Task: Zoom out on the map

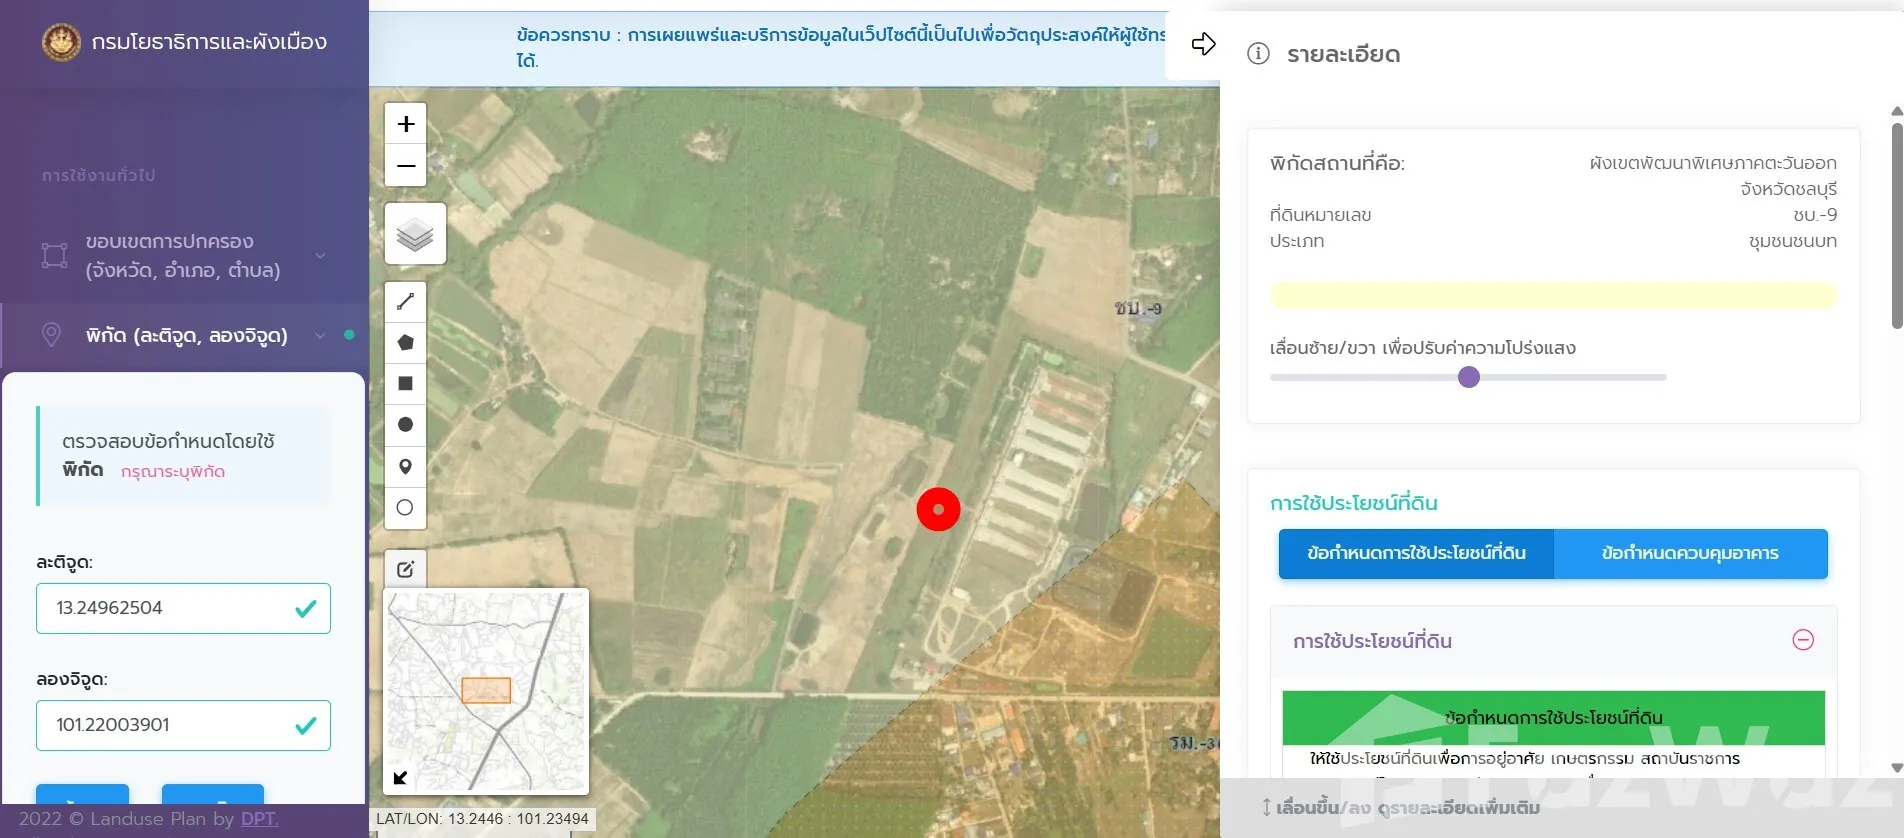Action: click(406, 166)
